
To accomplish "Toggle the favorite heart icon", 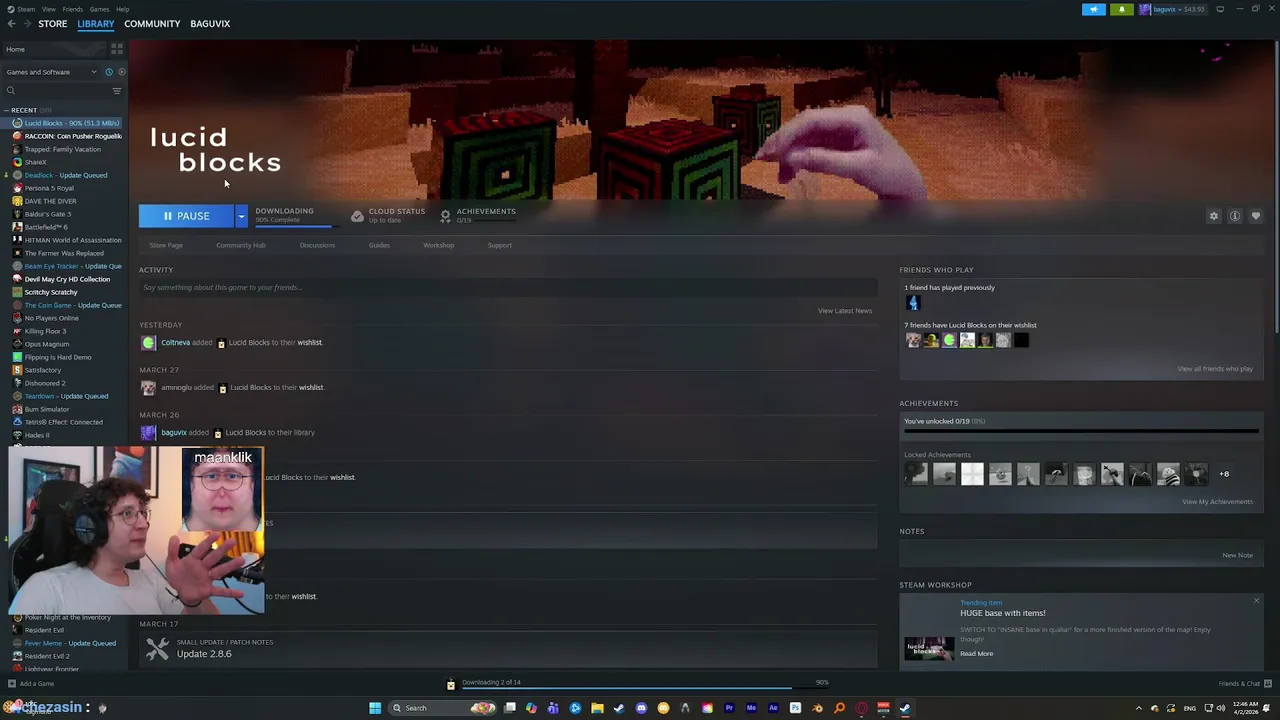I will pos(1256,216).
